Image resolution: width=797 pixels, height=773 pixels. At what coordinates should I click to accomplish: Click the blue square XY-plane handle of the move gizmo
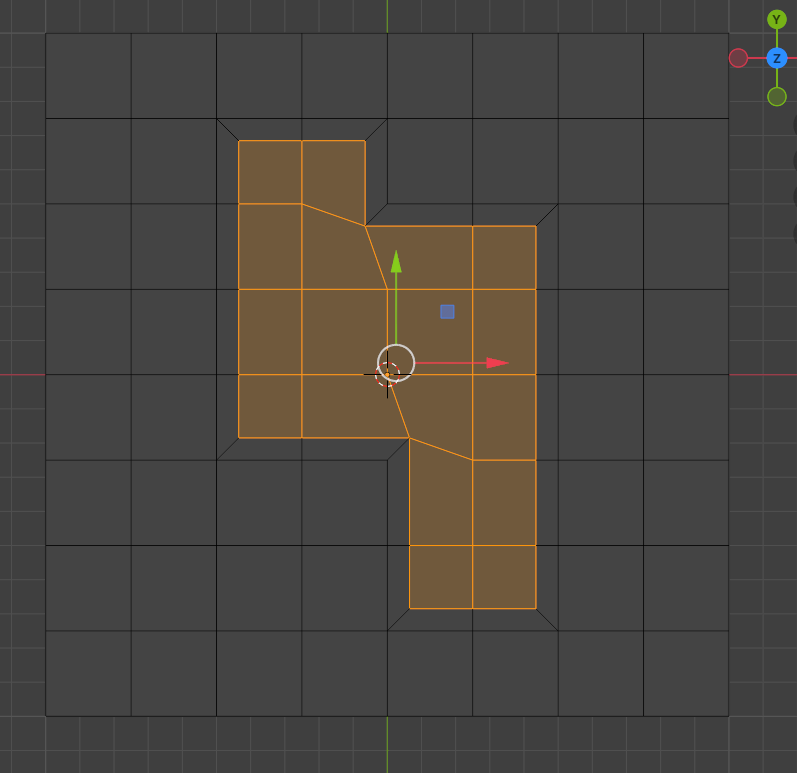click(447, 312)
